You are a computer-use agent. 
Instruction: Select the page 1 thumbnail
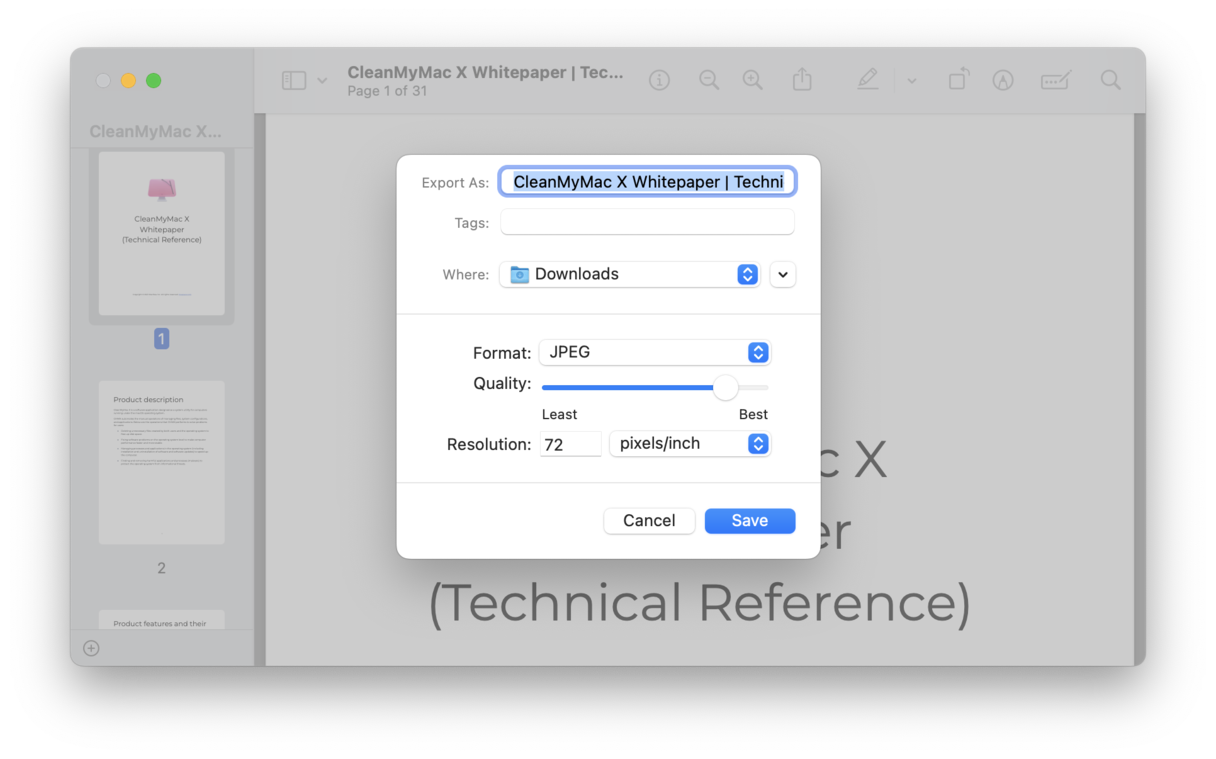(162, 234)
